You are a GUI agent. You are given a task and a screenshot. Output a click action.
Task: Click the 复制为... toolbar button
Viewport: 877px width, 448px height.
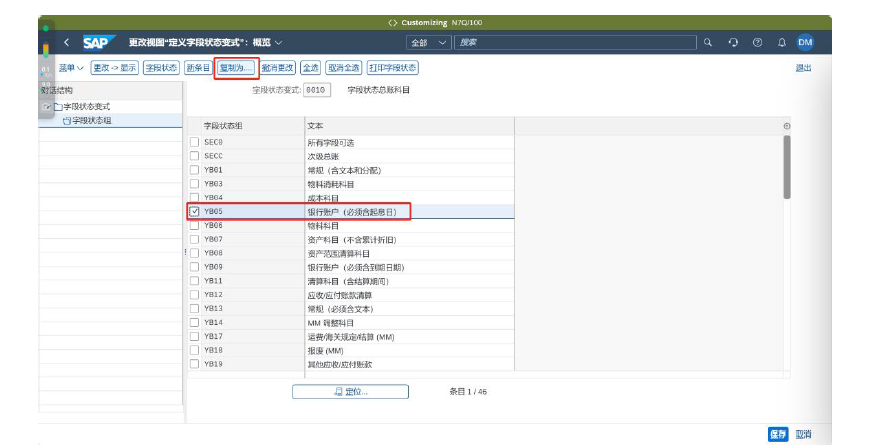pyautogui.click(x=236, y=68)
